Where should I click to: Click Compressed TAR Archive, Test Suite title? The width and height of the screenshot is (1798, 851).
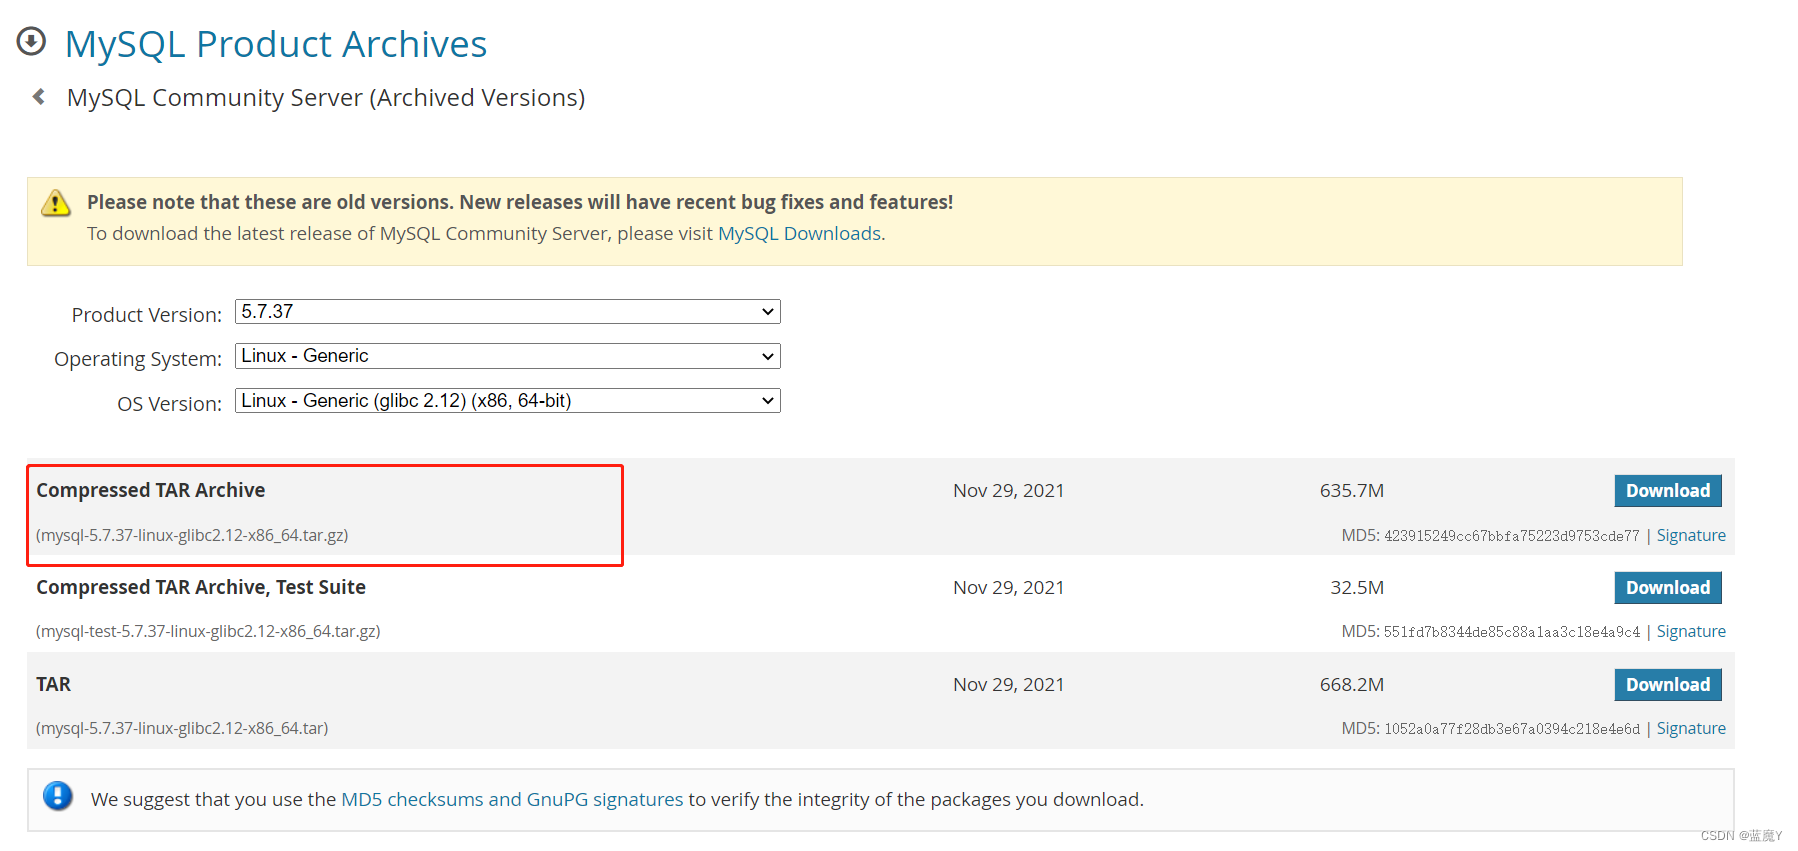[201, 587]
